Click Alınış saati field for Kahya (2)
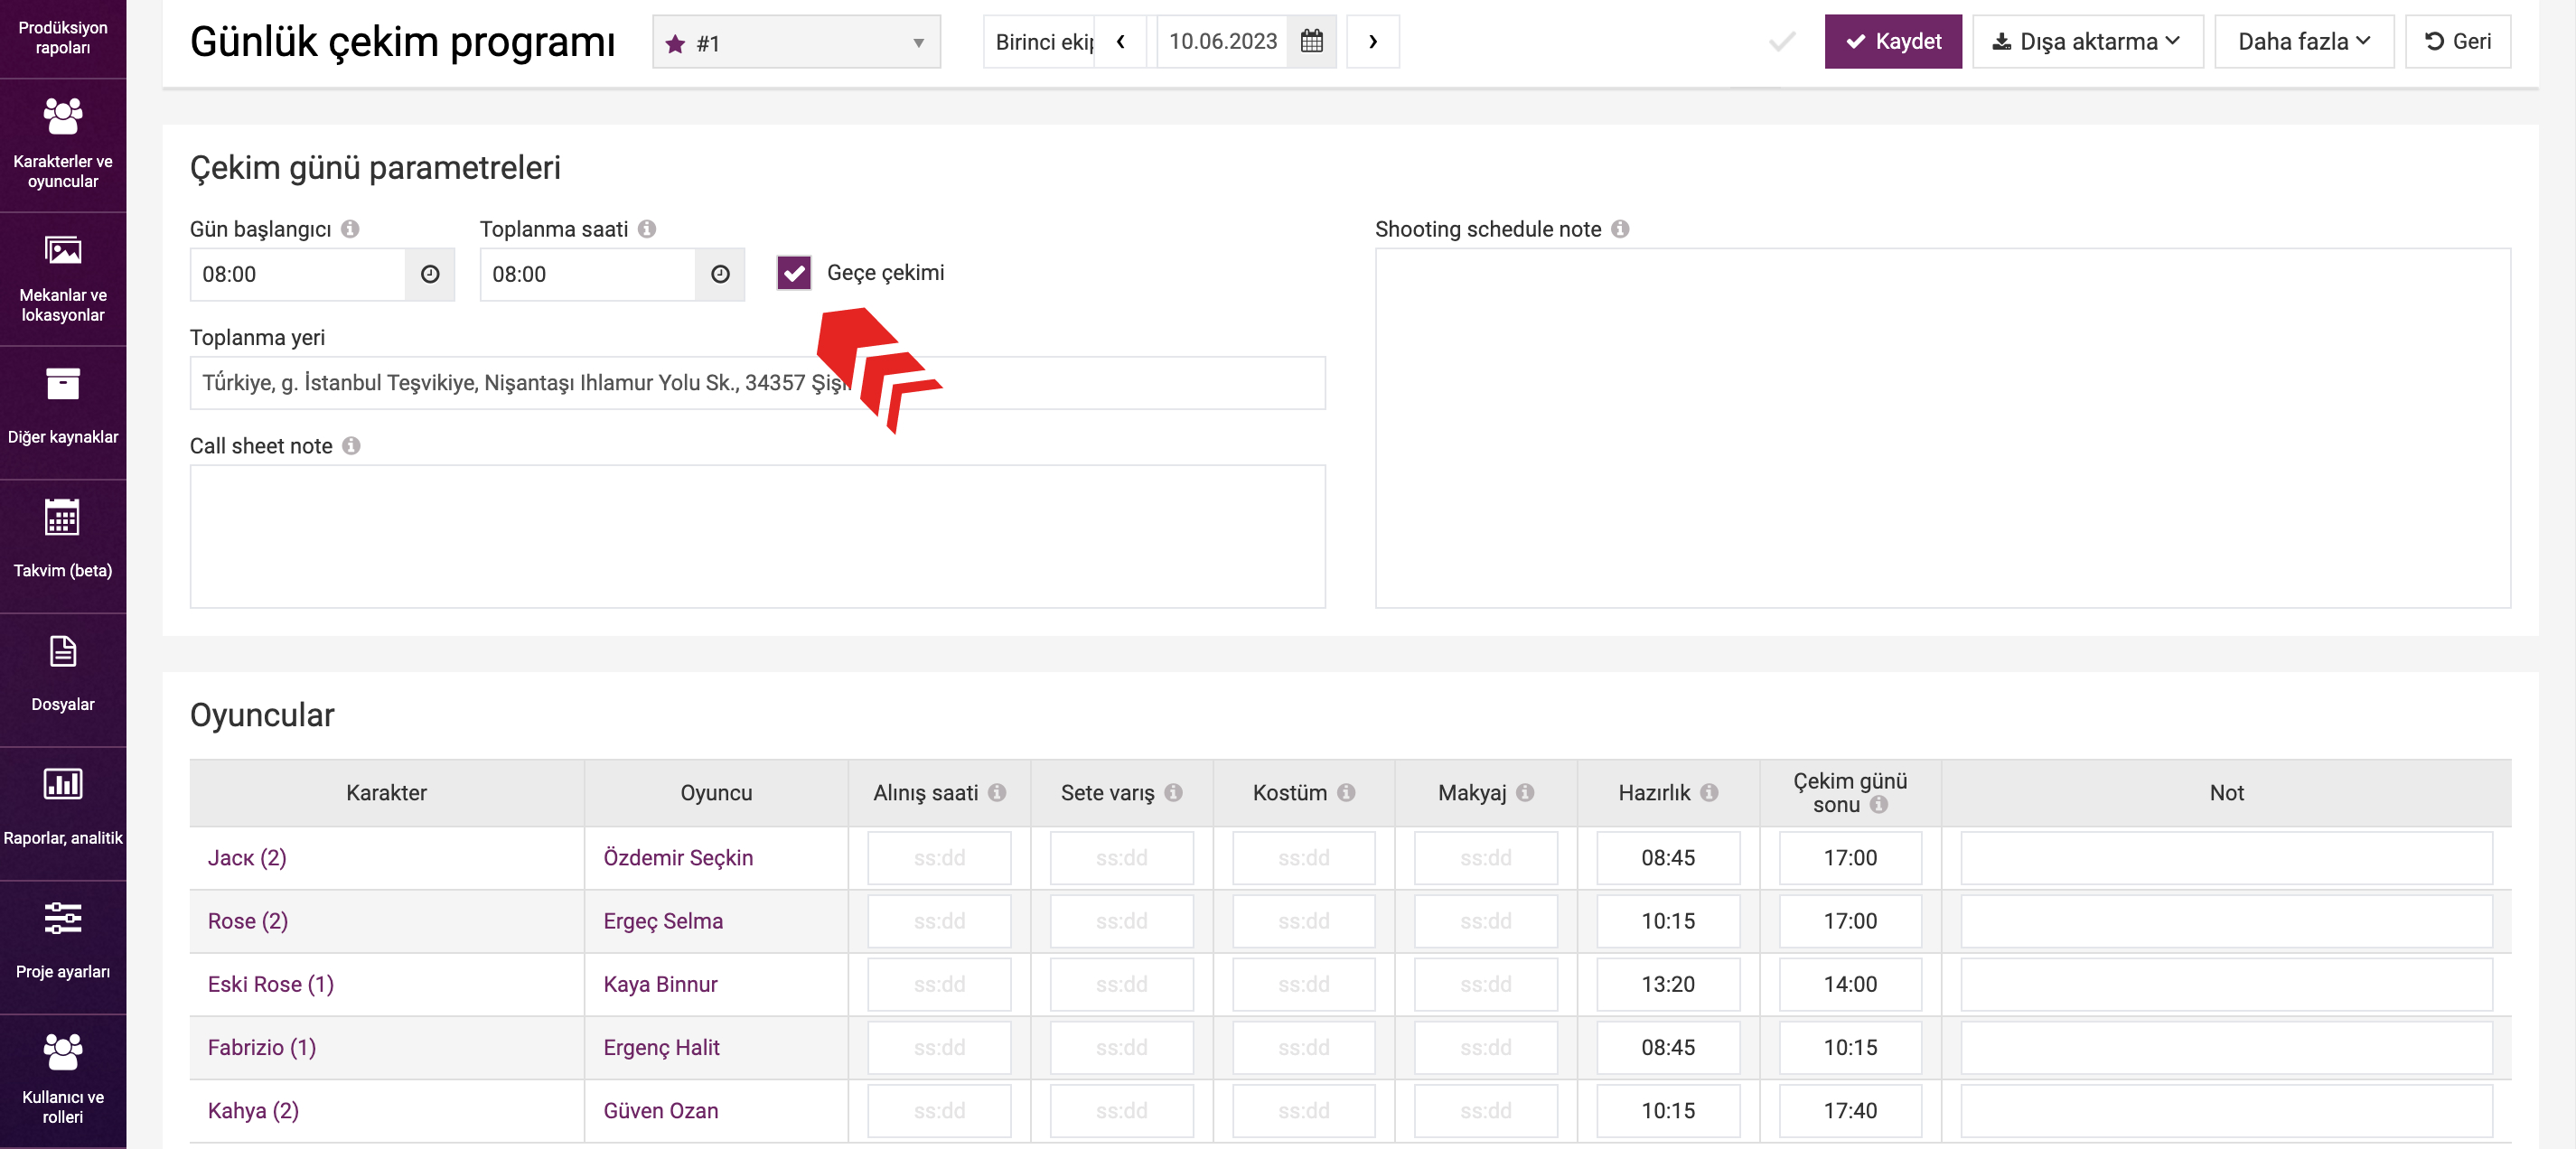The width and height of the screenshot is (2576, 1149). [x=939, y=1110]
